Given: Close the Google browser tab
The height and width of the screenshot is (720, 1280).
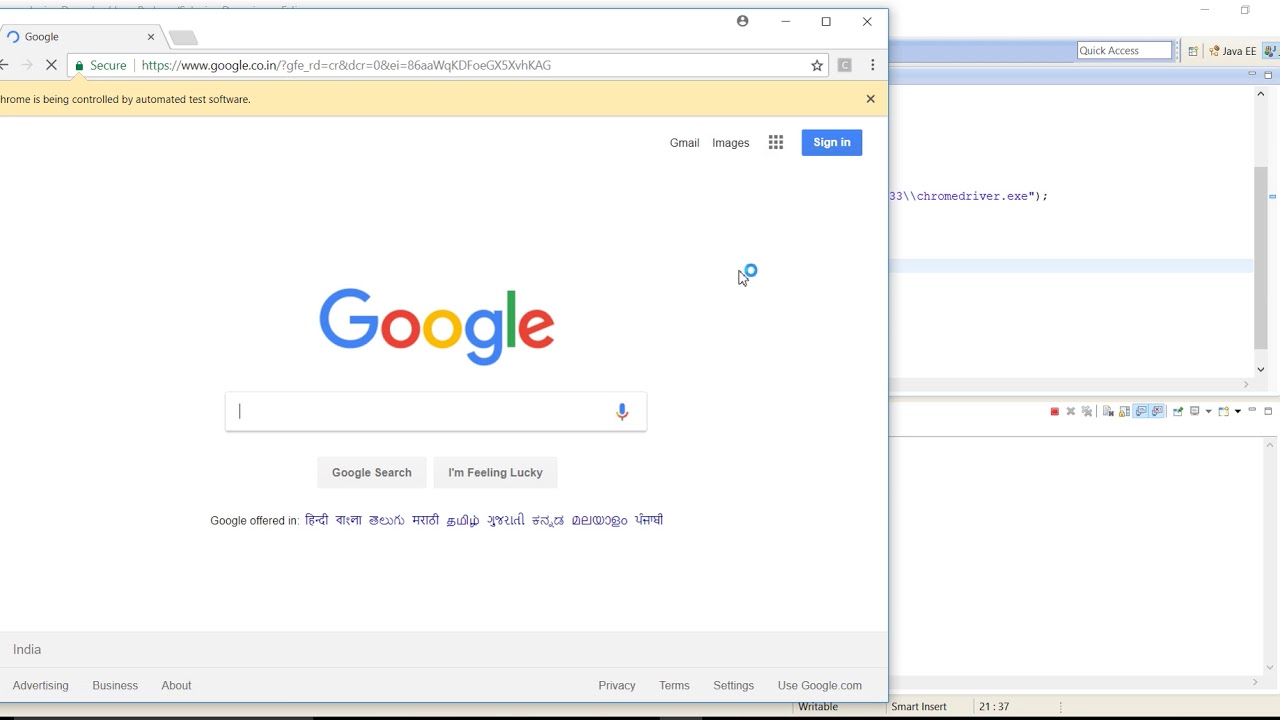Looking at the screenshot, I should [151, 37].
